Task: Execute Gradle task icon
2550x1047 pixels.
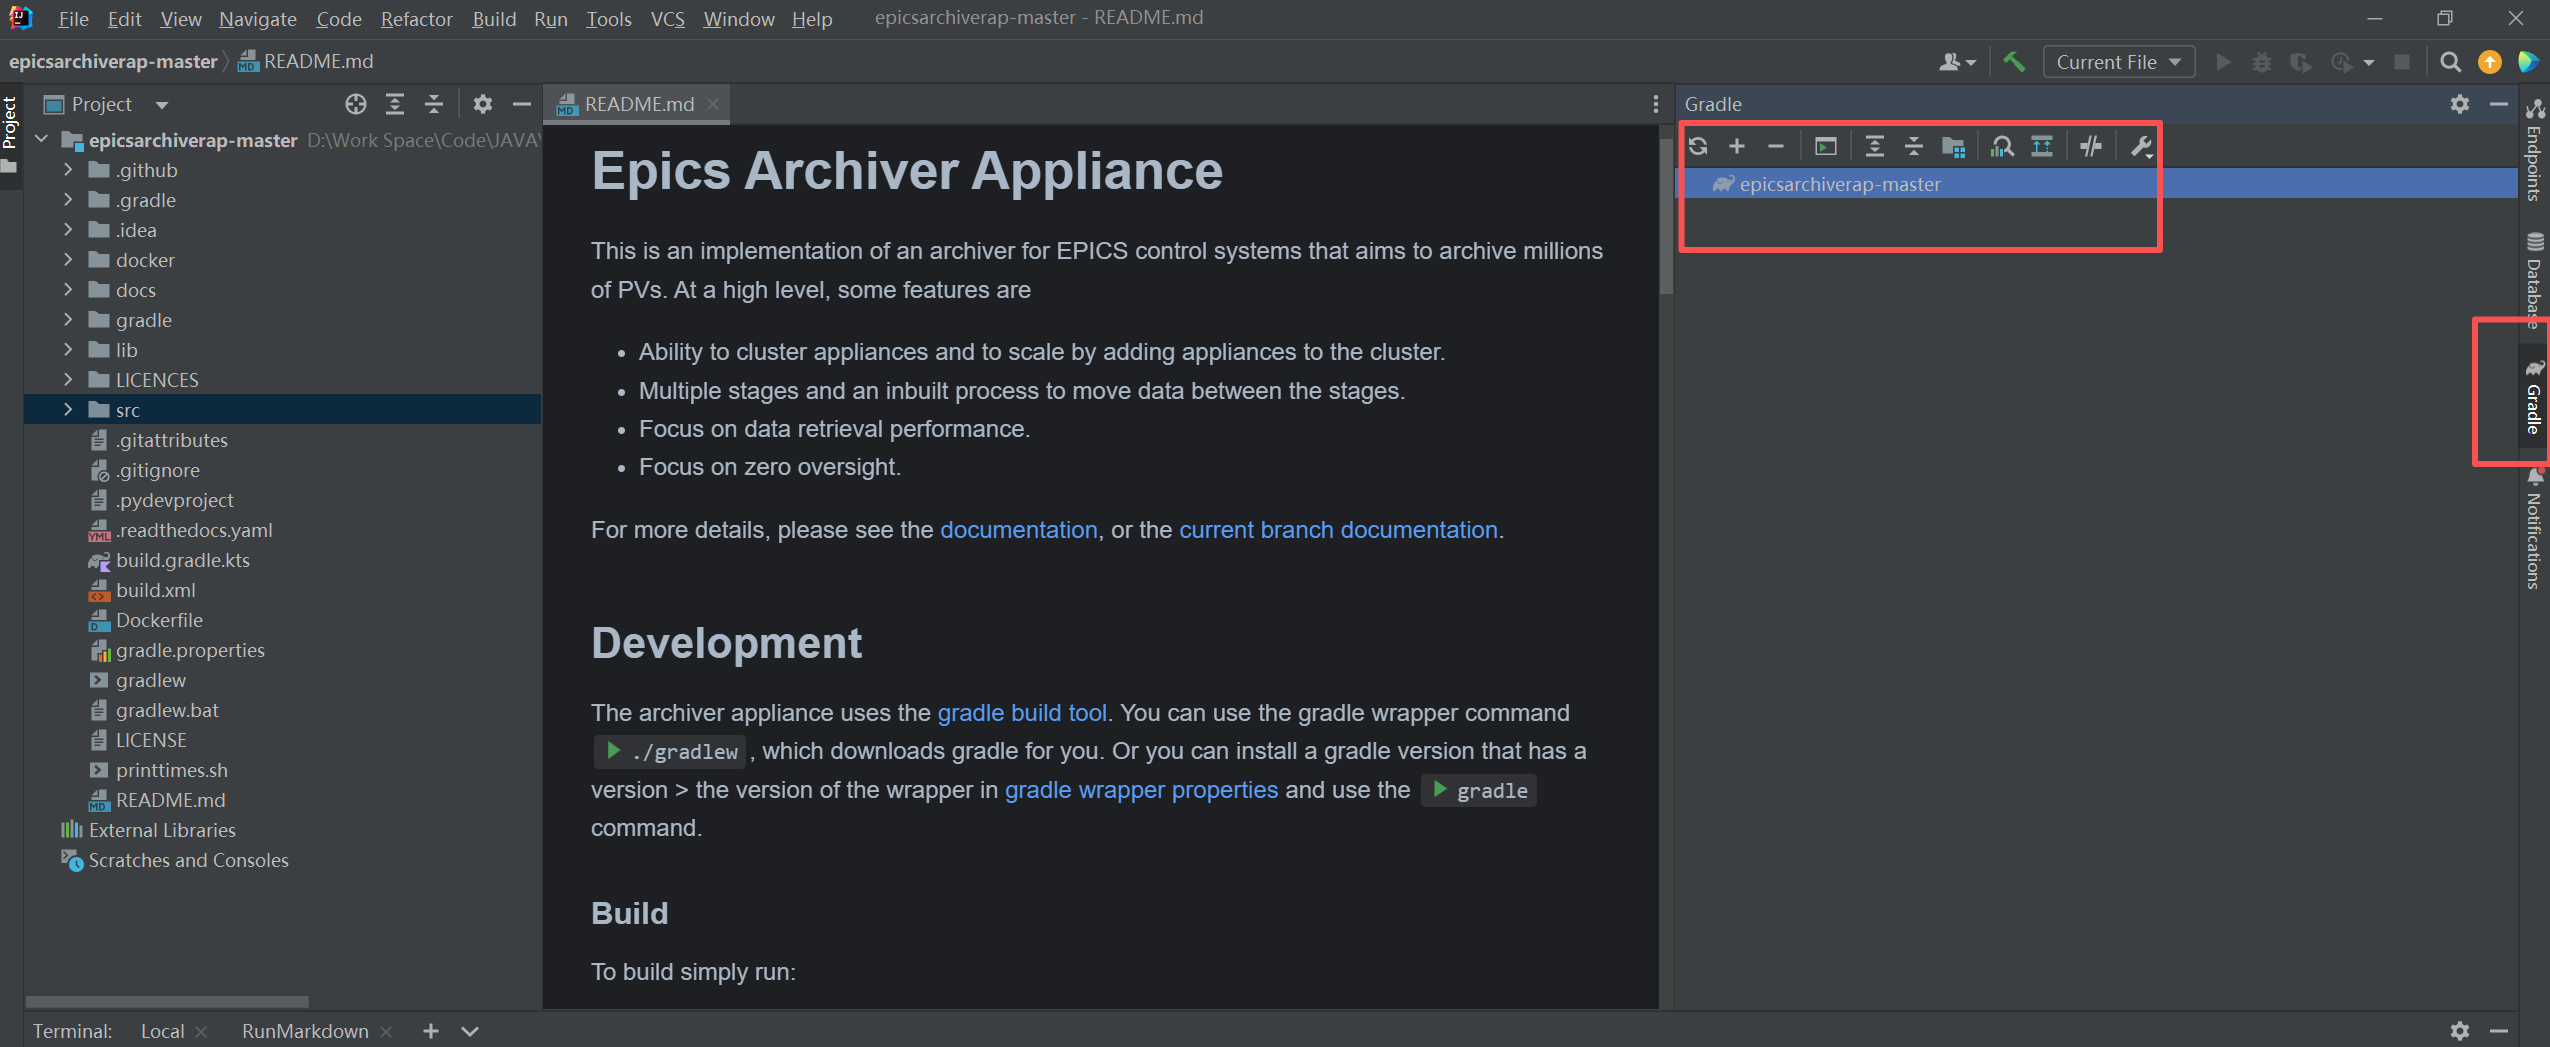Action: (x=1826, y=146)
